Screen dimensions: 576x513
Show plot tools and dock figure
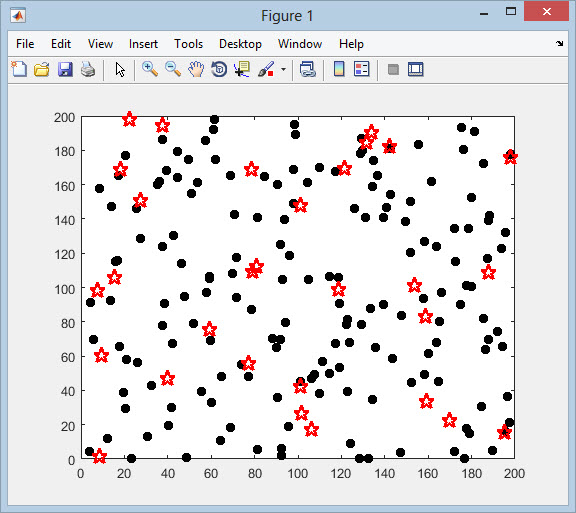(415, 69)
